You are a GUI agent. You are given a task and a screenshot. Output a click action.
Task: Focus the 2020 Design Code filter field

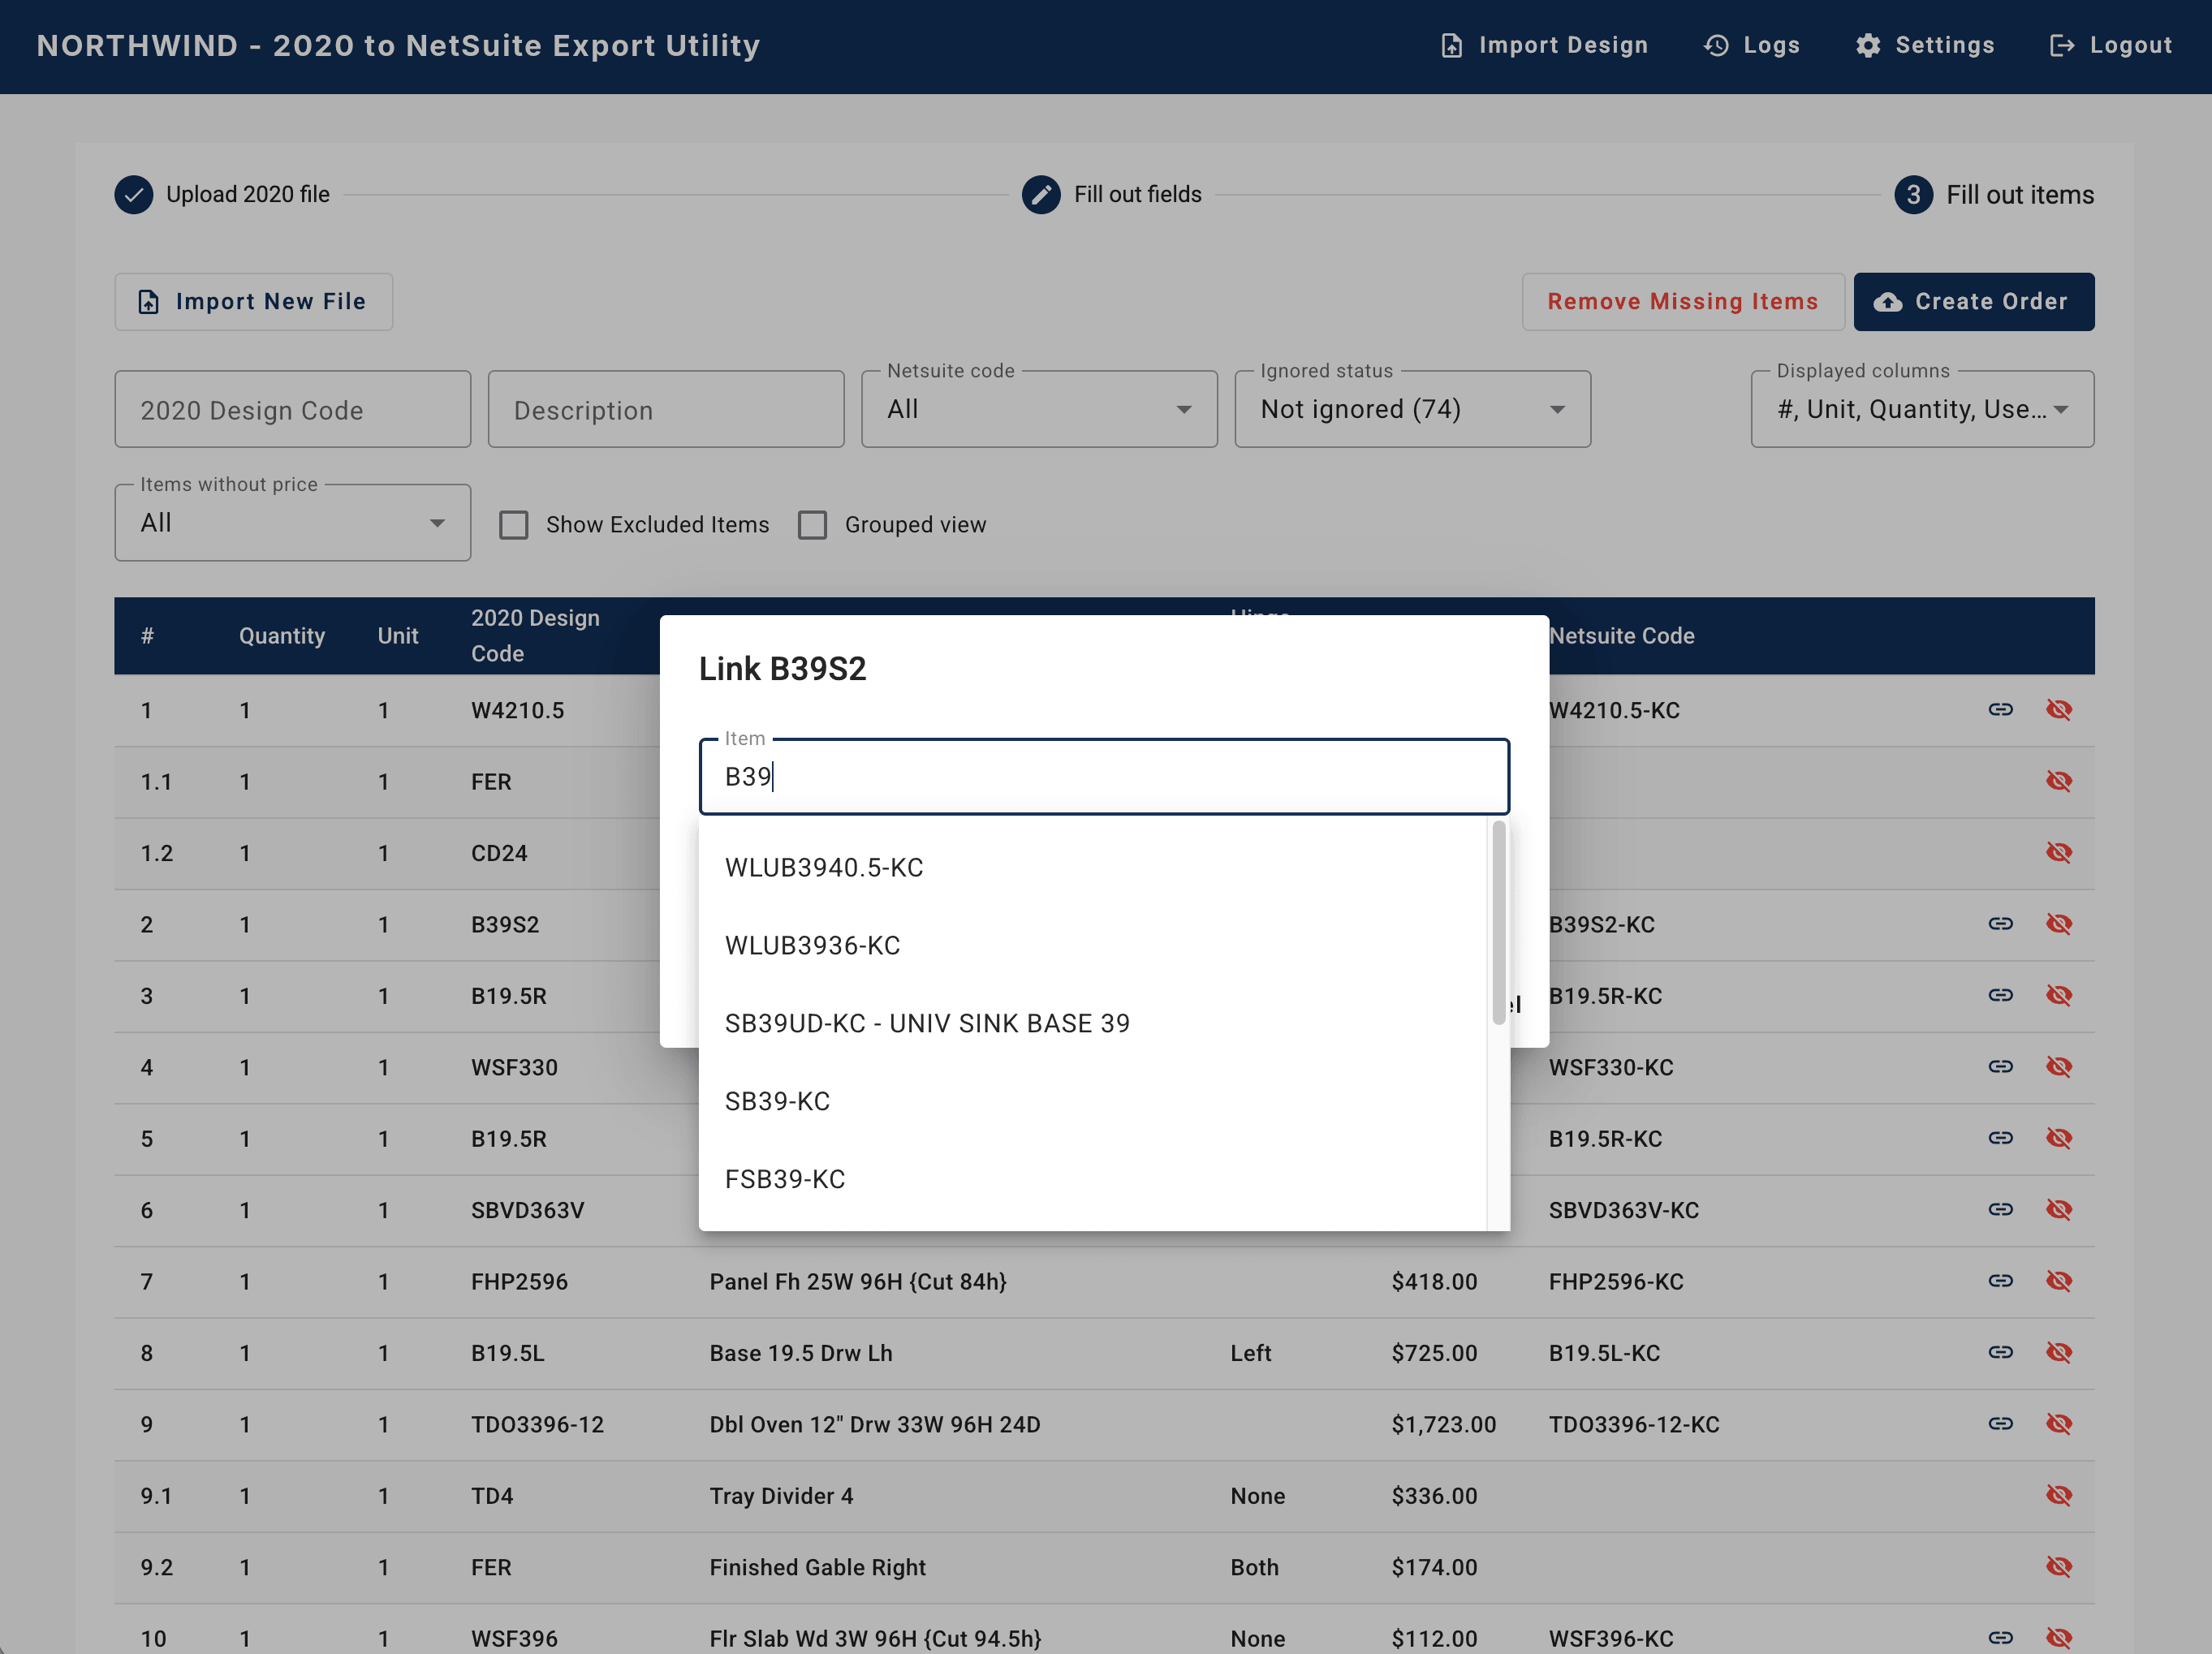click(x=292, y=409)
